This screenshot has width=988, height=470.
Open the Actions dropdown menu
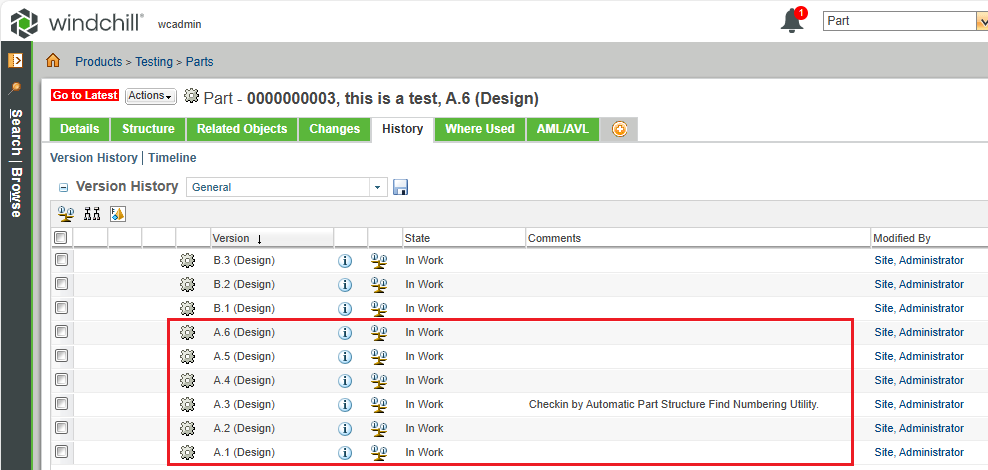click(x=150, y=96)
